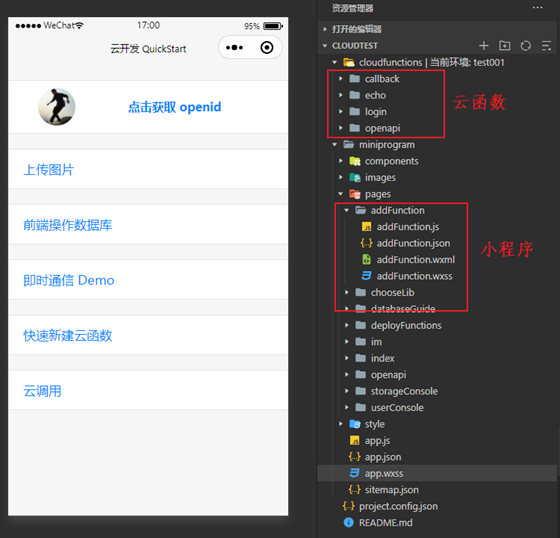Image resolution: width=560 pixels, height=538 pixels.
Task: Click the app.wxss file icon
Action: coord(354,473)
